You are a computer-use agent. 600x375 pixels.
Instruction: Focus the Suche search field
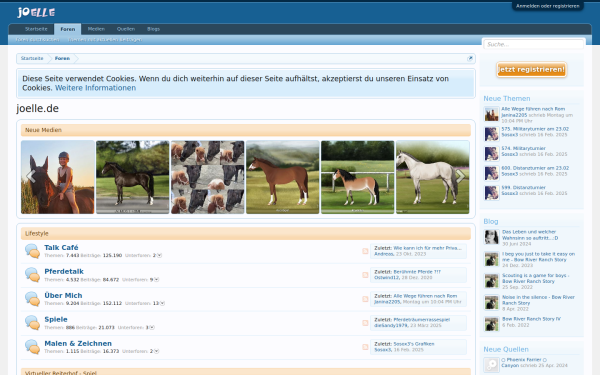pos(533,44)
